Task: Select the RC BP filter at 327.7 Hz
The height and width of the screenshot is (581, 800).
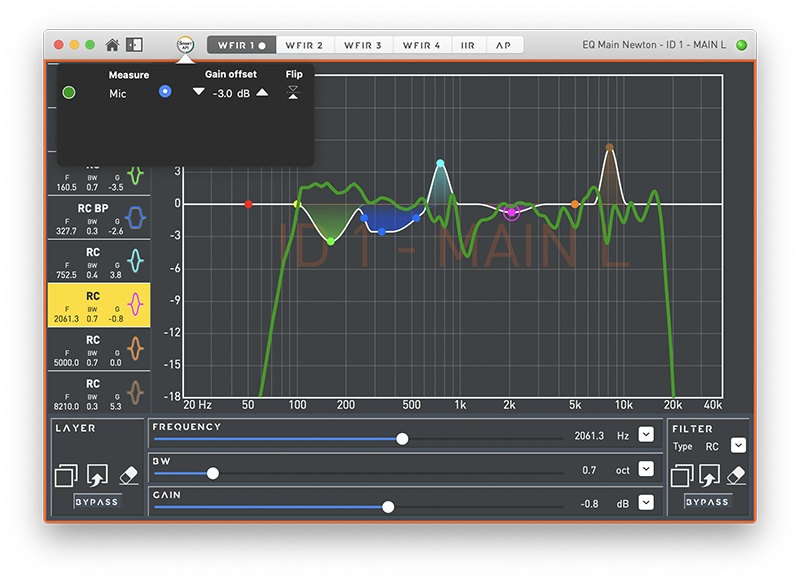Action: (99, 218)
